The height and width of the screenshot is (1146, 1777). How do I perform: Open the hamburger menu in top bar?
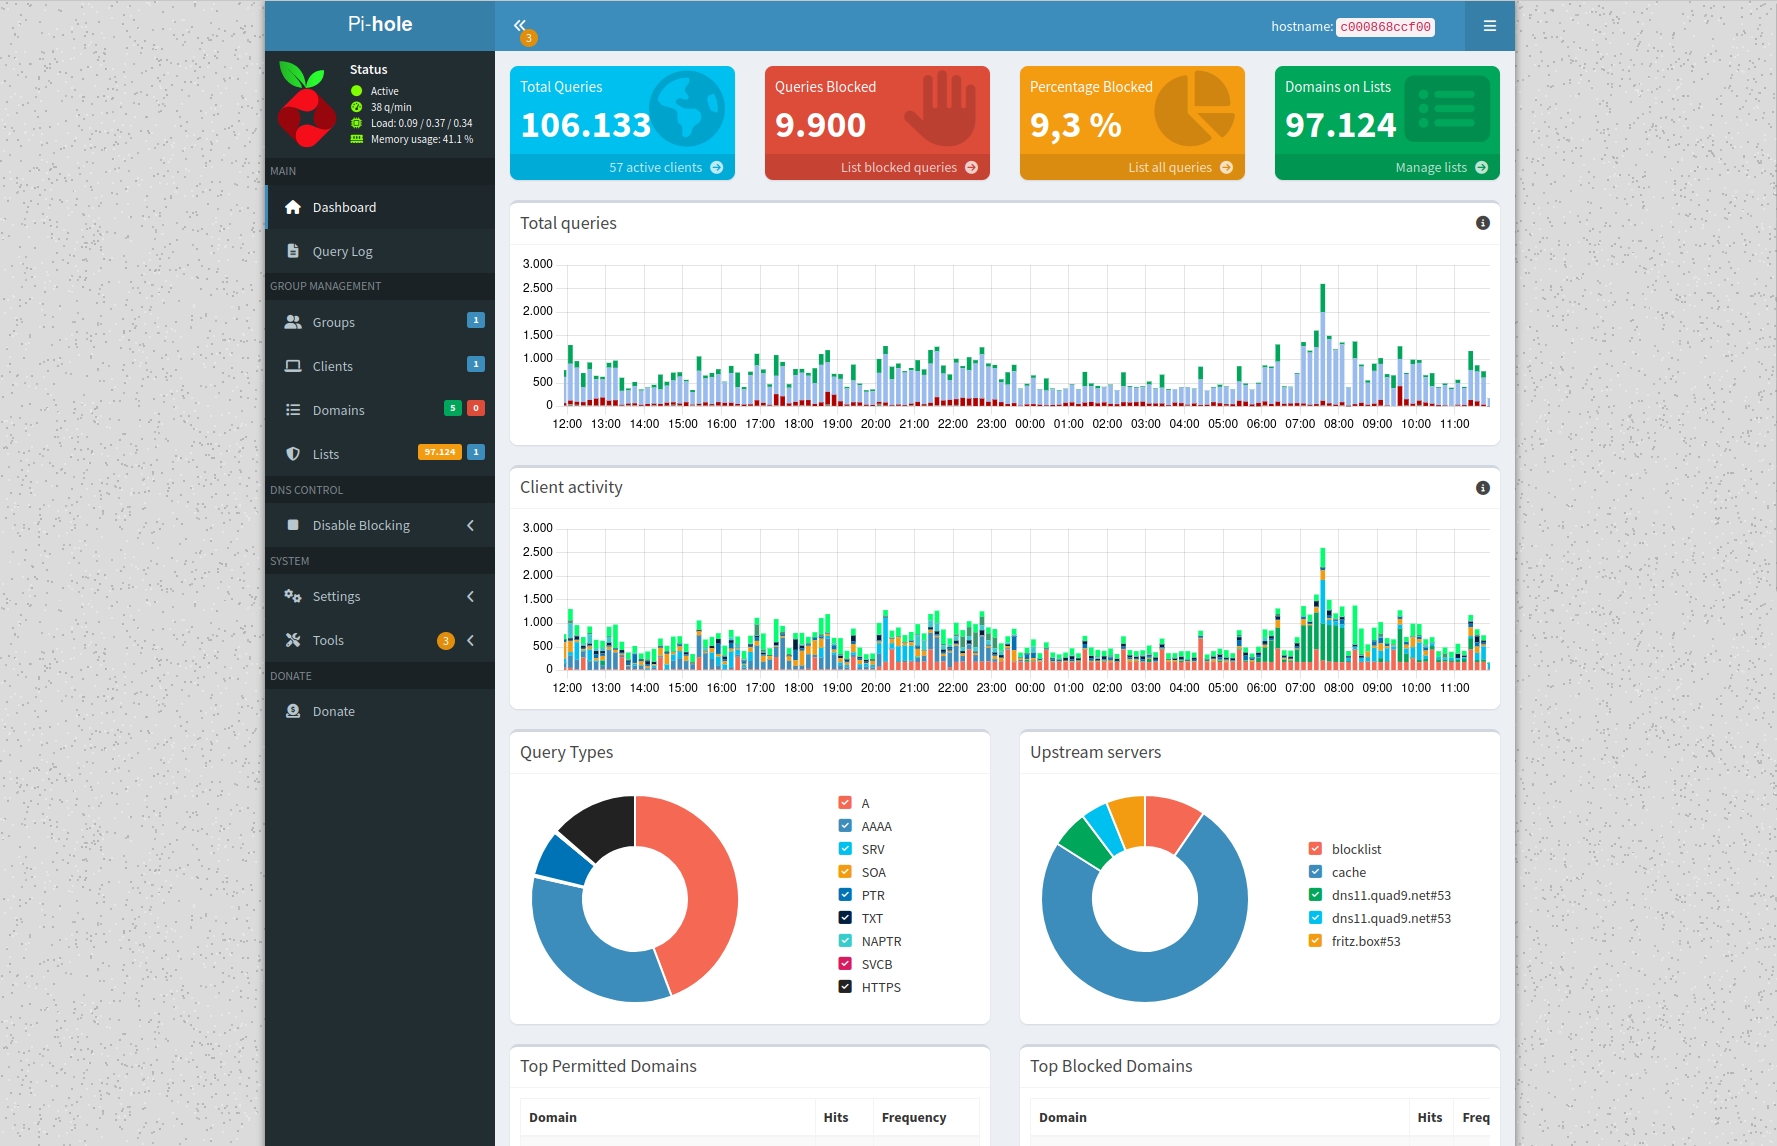click(1489, 26)
